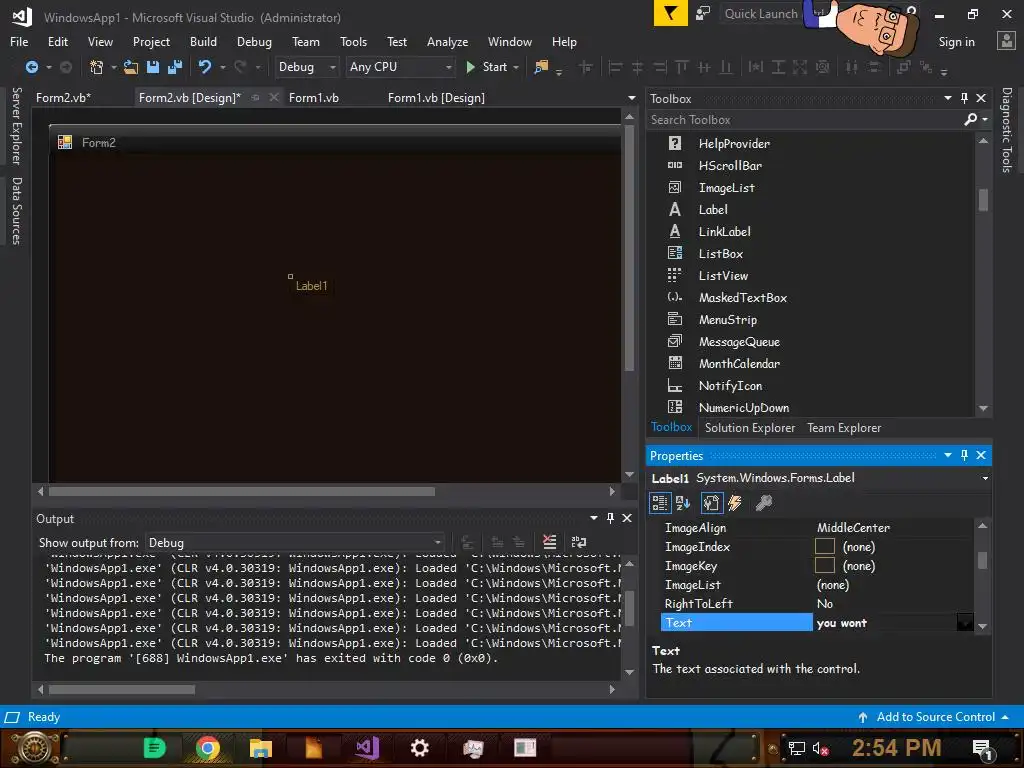Toggle the Properties page button
This screenshot has width=1024, height=768.
pos(711,503)
